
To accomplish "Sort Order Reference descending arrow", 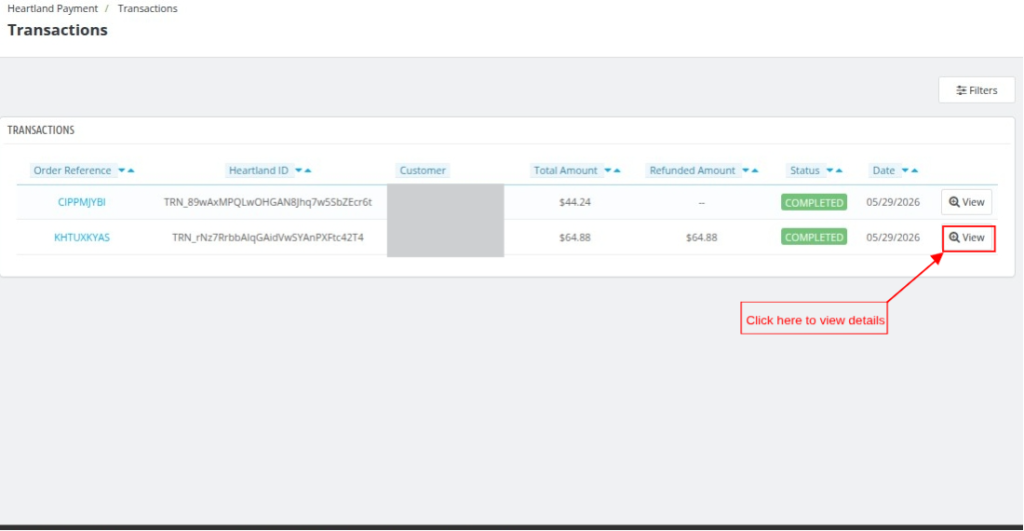I will [x=121, y=170].
